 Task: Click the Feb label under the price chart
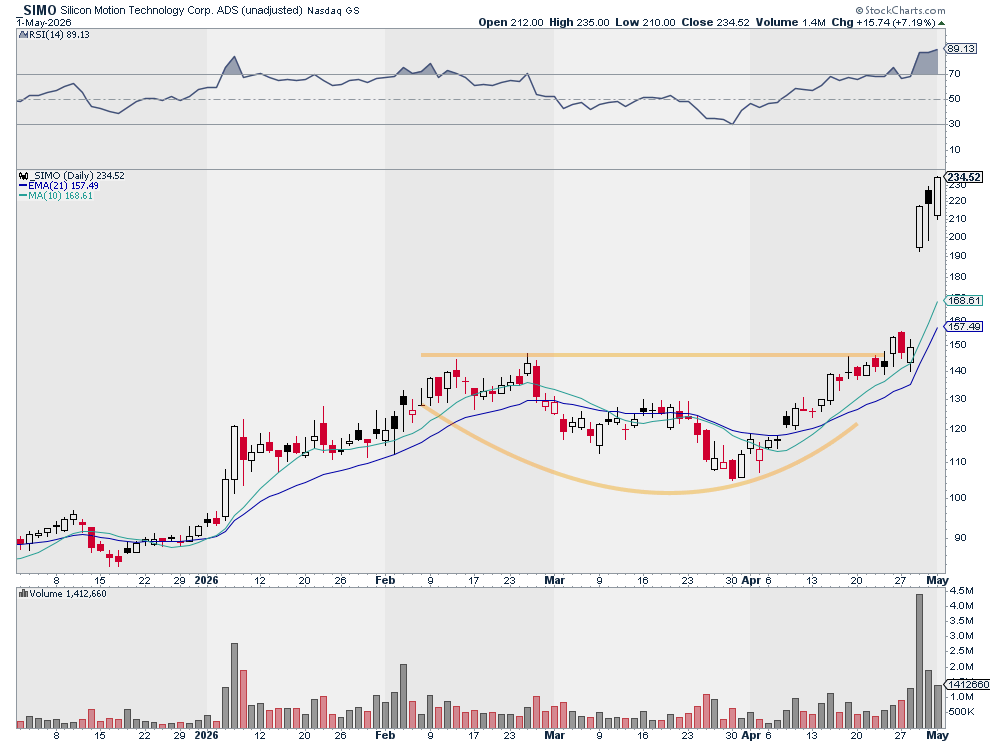click(385, 580)
